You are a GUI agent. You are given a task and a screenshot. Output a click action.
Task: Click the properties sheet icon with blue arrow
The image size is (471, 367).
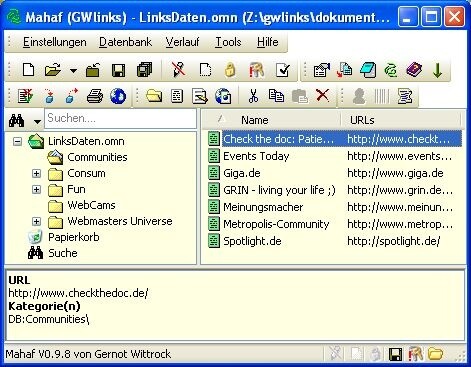[x=322, y=70]
